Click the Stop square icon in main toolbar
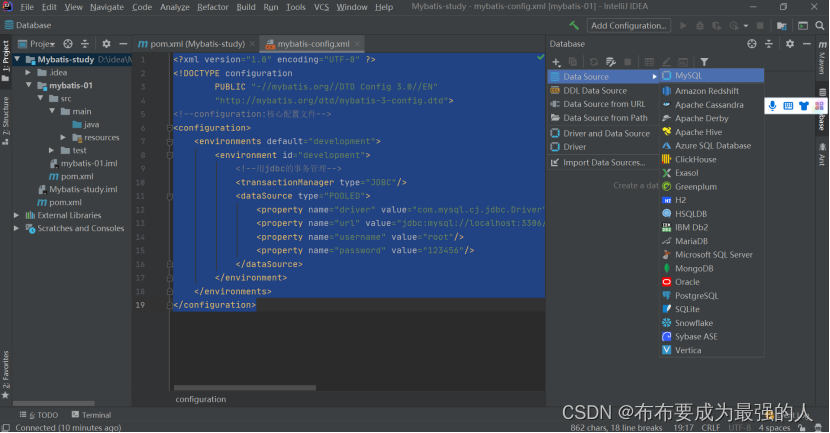830x433 pixels. [760, 25]
